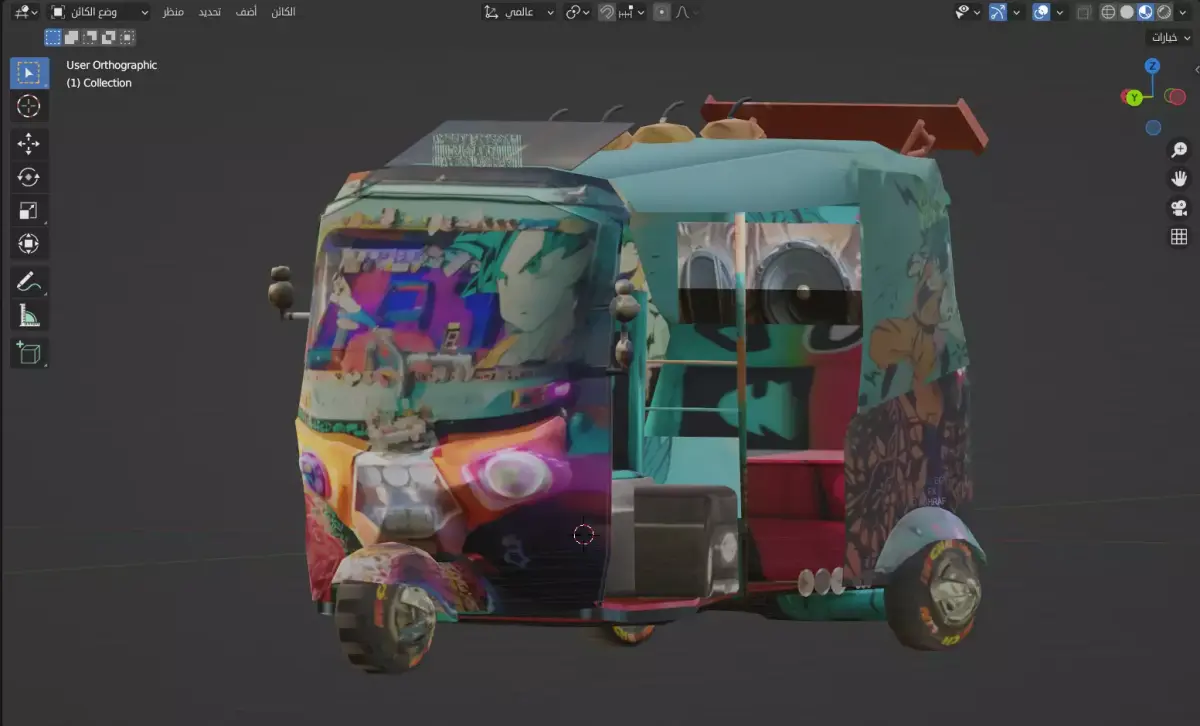Open the تحديد (Select) menu

(x=209, y=12)
